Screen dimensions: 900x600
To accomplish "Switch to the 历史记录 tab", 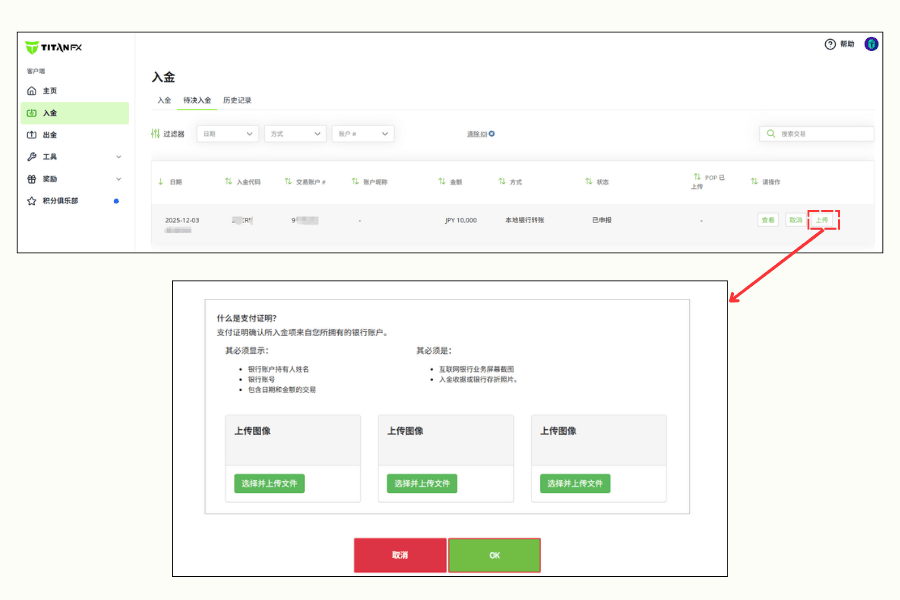I will pyautogui.click(x=236, y=100).
